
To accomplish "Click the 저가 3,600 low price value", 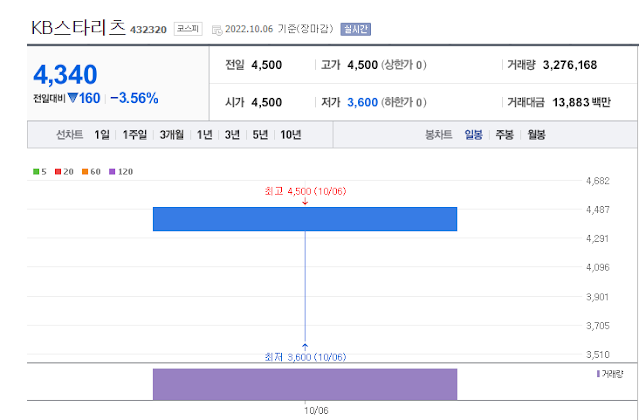I will [363, 102].
